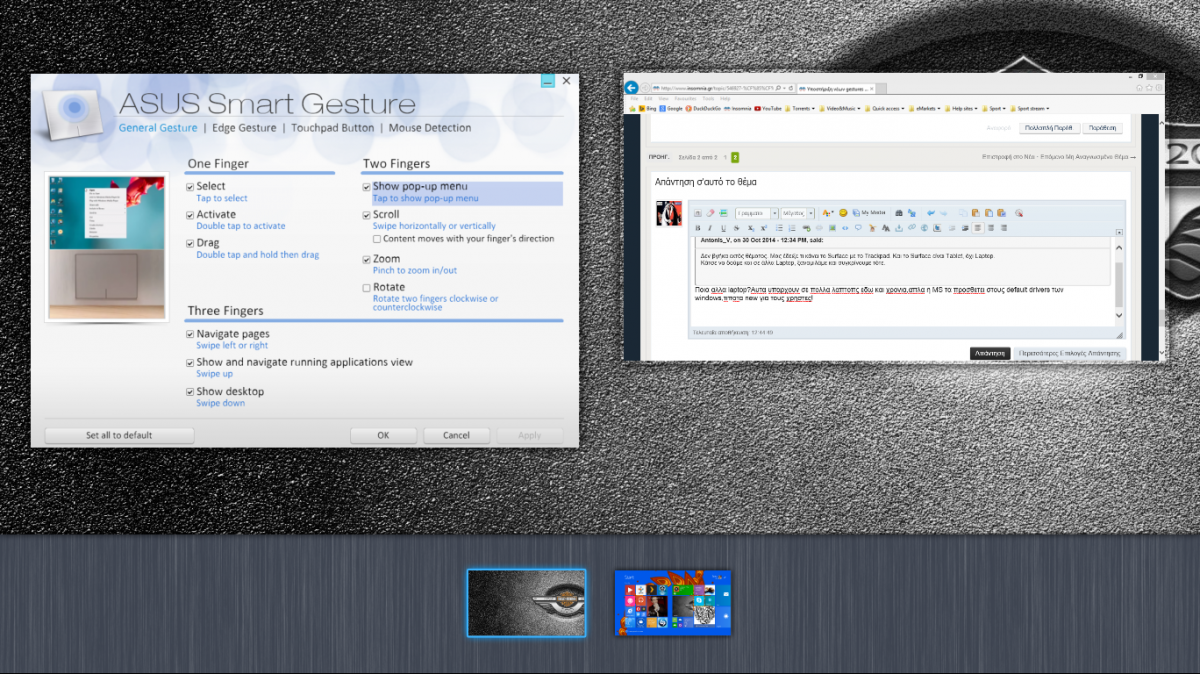Toggle Show and navigate running applications view
Screen dimensions: 1200x674
pyautogui.click(x=190, y=363)
